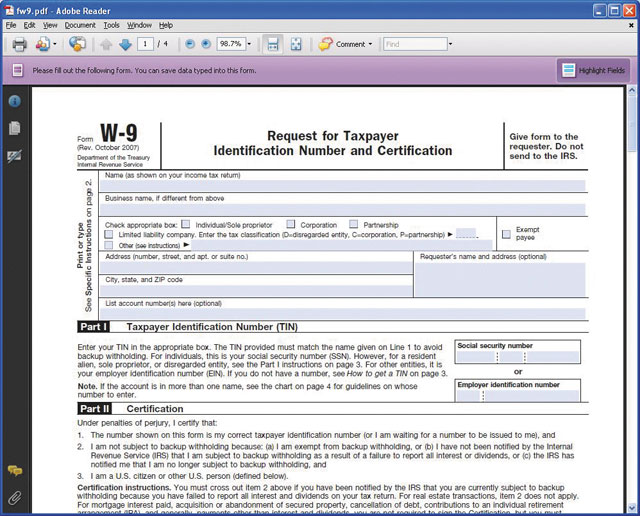Click the vertical scrollbar thumb

[x=632, y=124]
